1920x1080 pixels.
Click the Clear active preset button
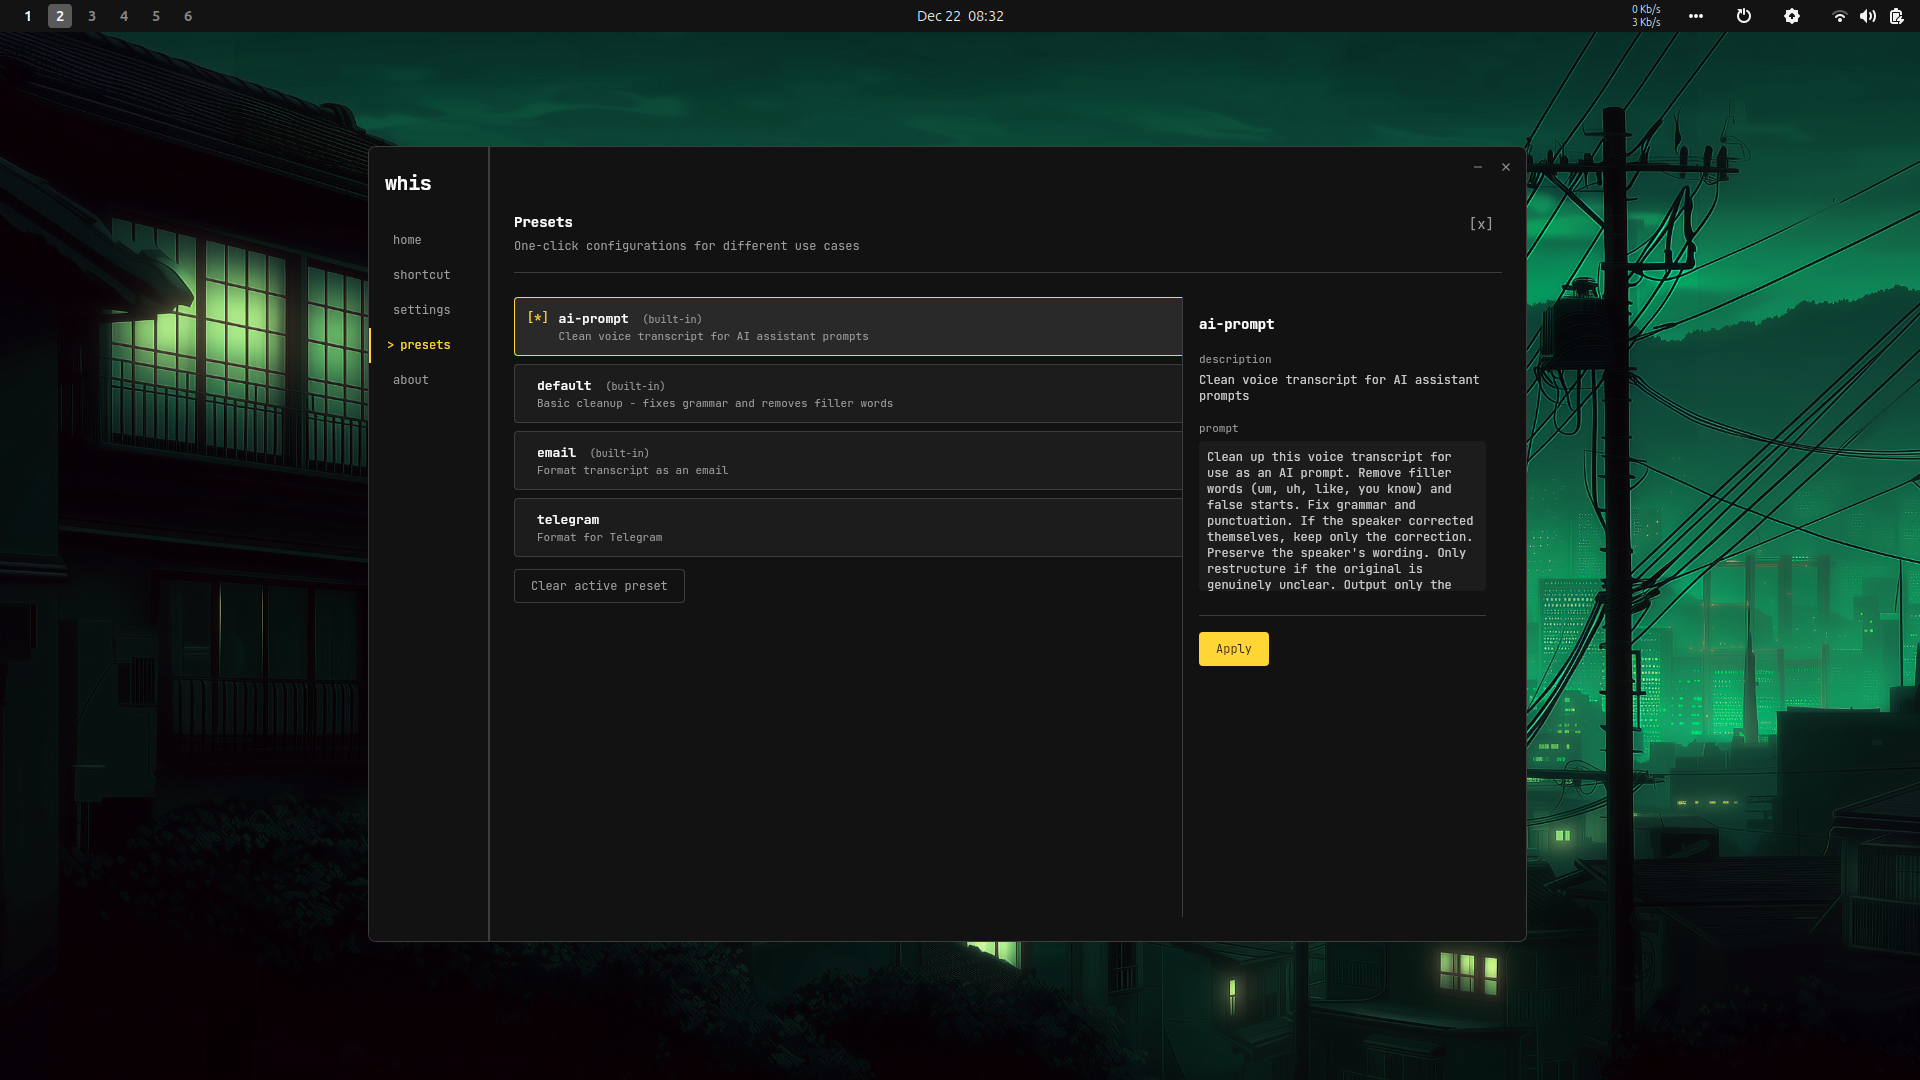[x=598, y=585]
